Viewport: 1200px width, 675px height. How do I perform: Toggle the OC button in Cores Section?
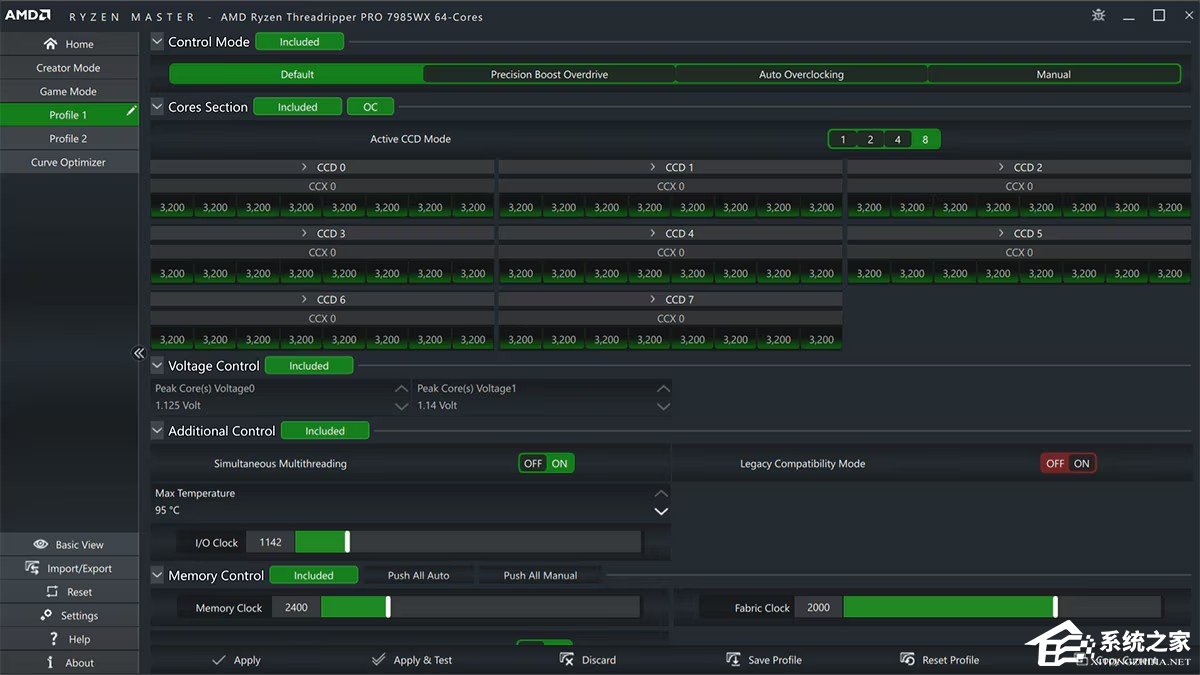point(370,107)
